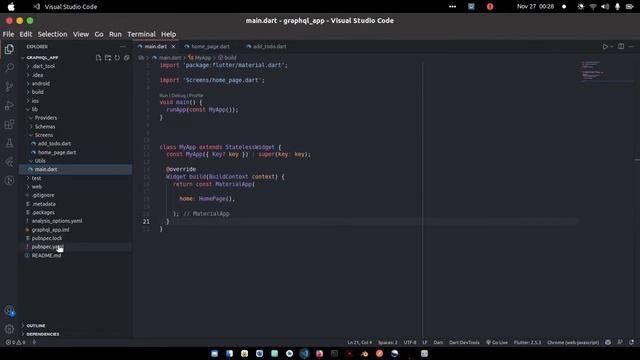
Task: Open home_page.dart in Explorer tree
Action: [57, 152]
